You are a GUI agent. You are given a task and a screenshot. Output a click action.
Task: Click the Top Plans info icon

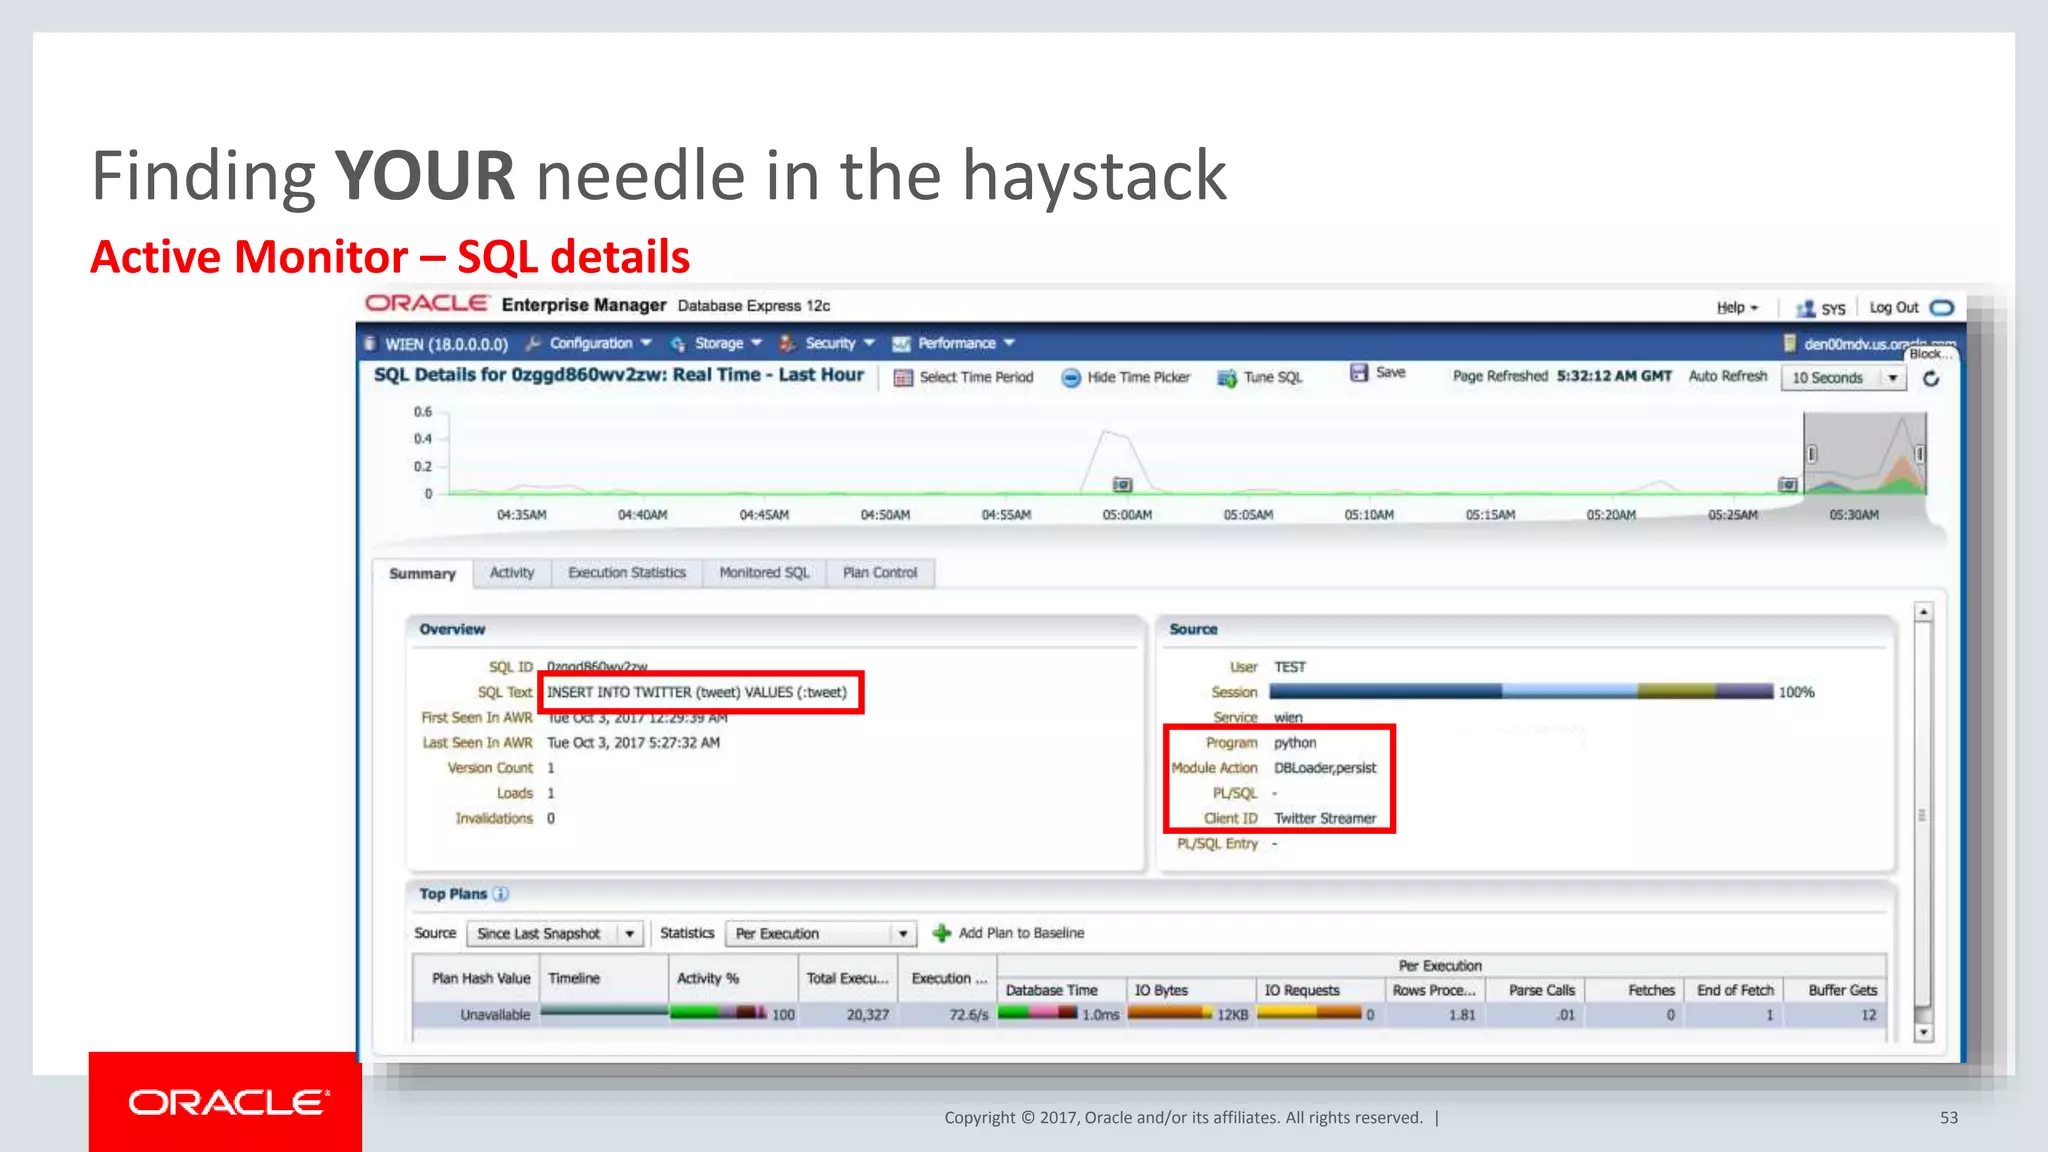501,894
